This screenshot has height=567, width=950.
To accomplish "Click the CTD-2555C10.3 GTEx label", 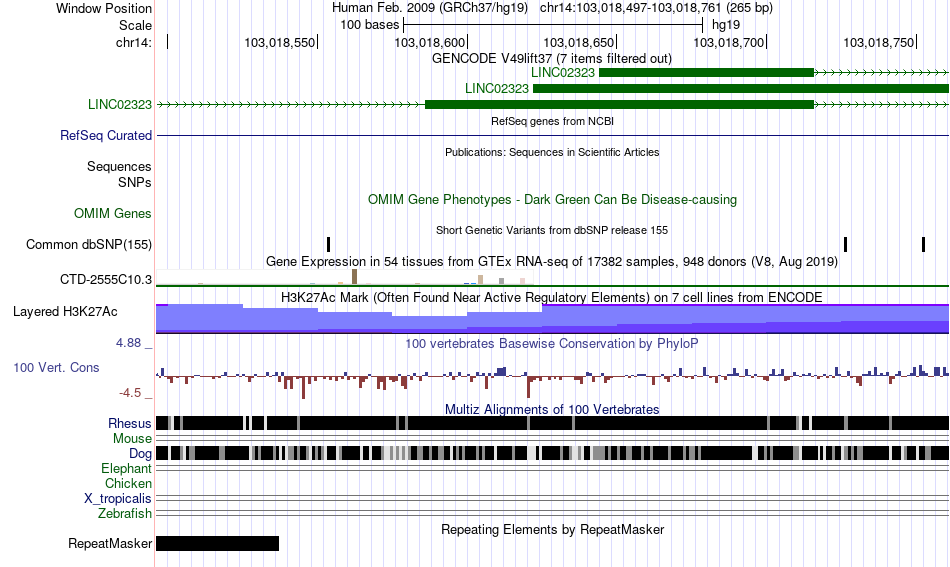I will [106, 279].
